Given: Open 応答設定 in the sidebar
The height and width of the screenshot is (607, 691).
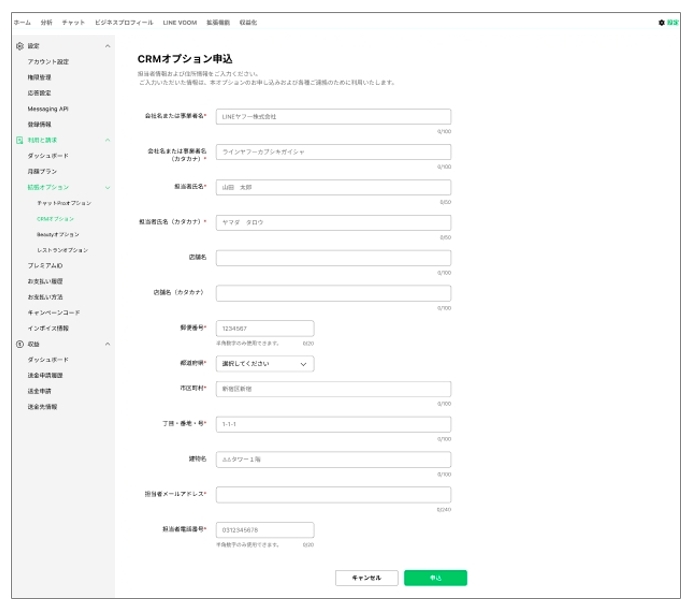Looking at the screenshot, I should coord(39,93).
